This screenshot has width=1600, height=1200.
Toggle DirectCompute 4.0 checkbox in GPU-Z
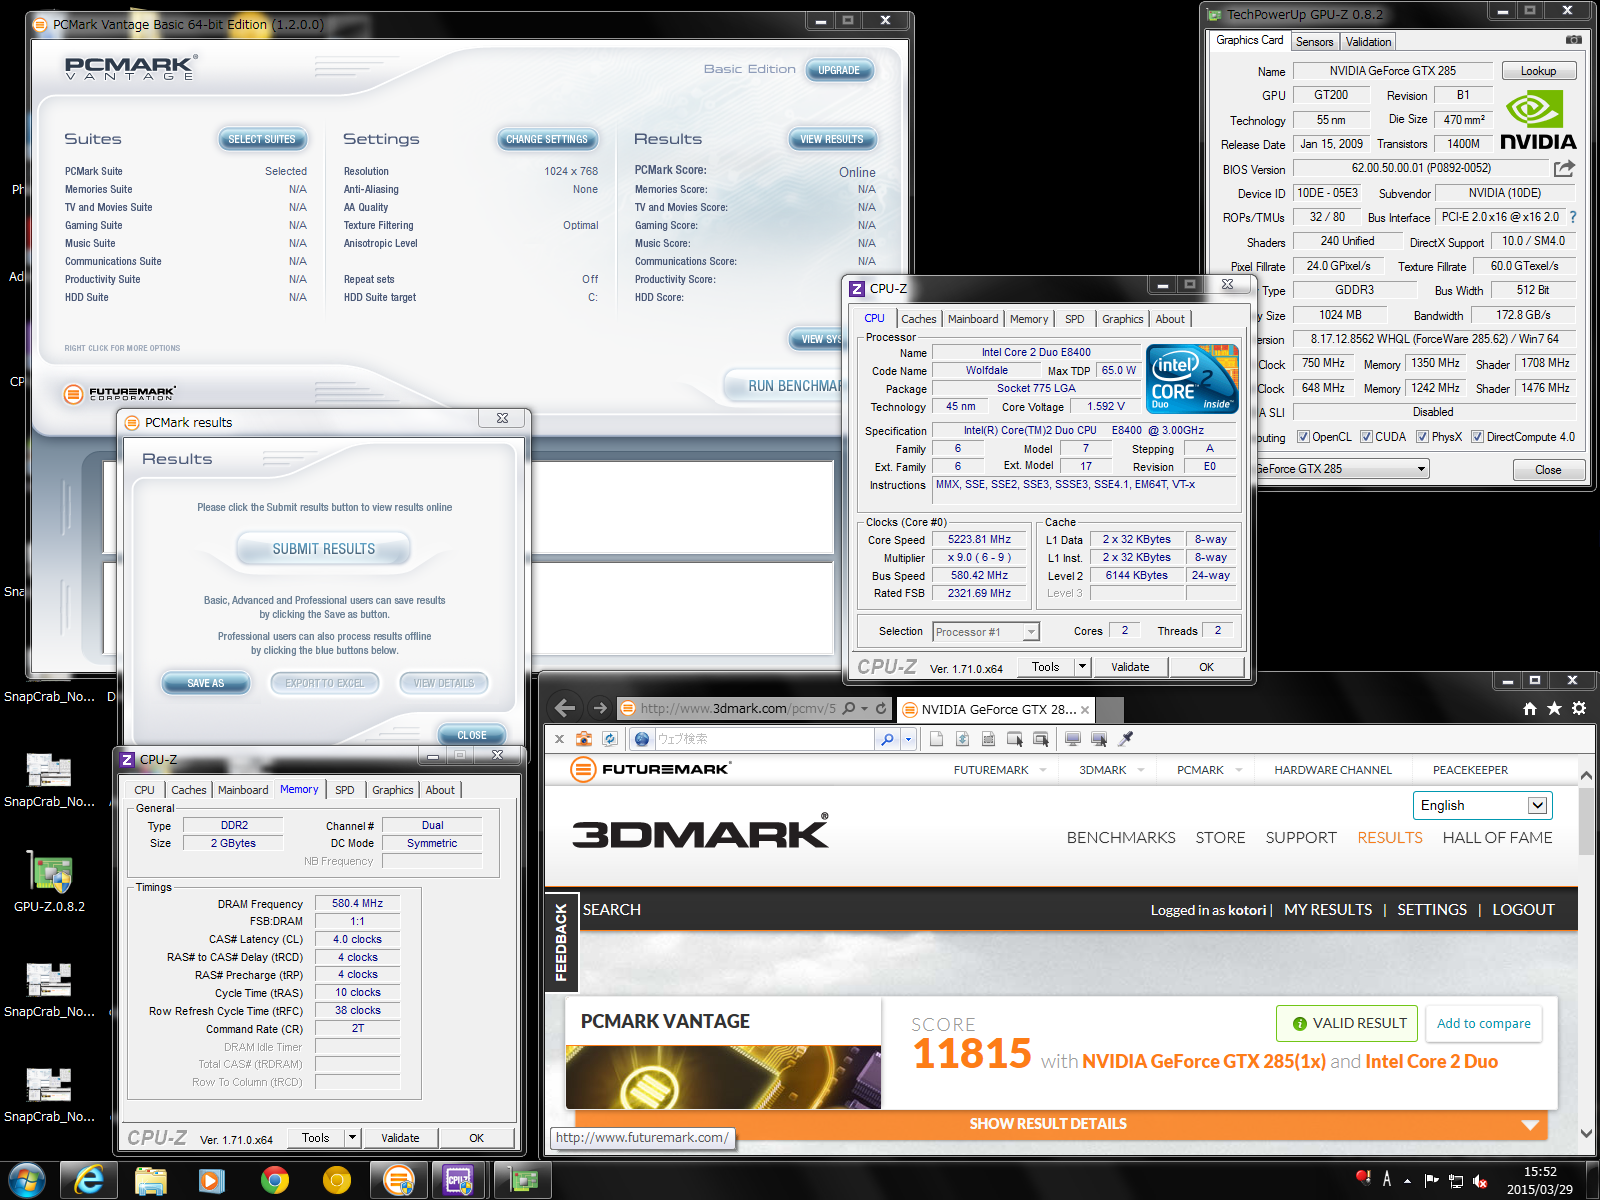pos(1477,437)
